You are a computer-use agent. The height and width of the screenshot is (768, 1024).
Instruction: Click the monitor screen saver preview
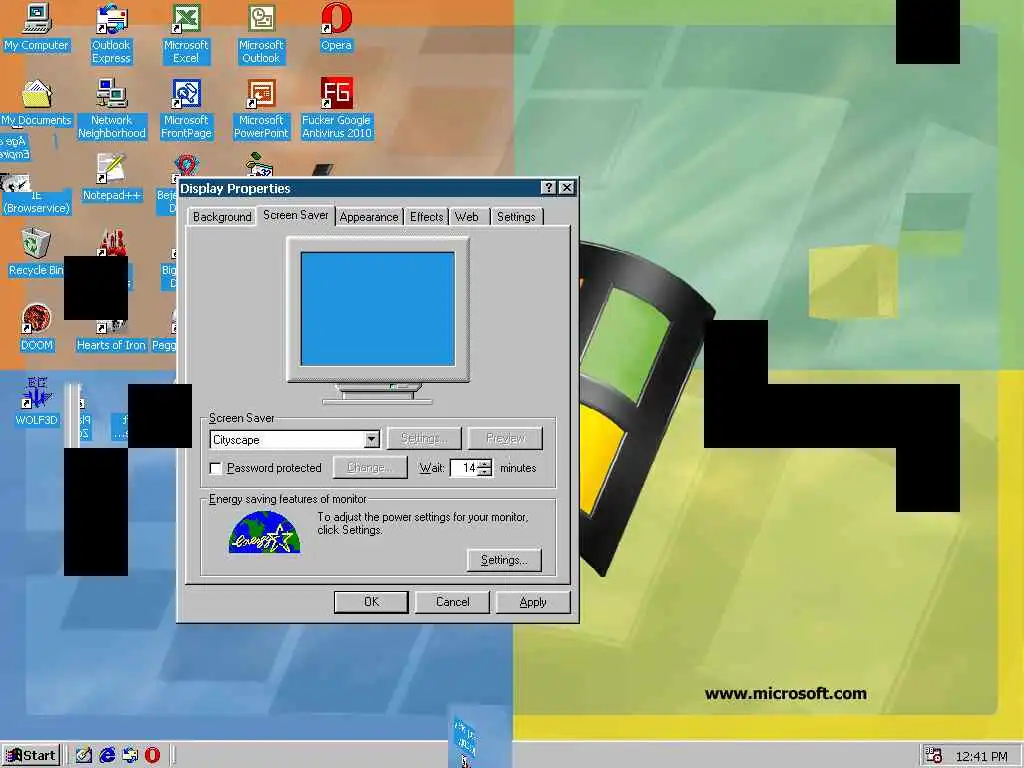click(377, 309)
